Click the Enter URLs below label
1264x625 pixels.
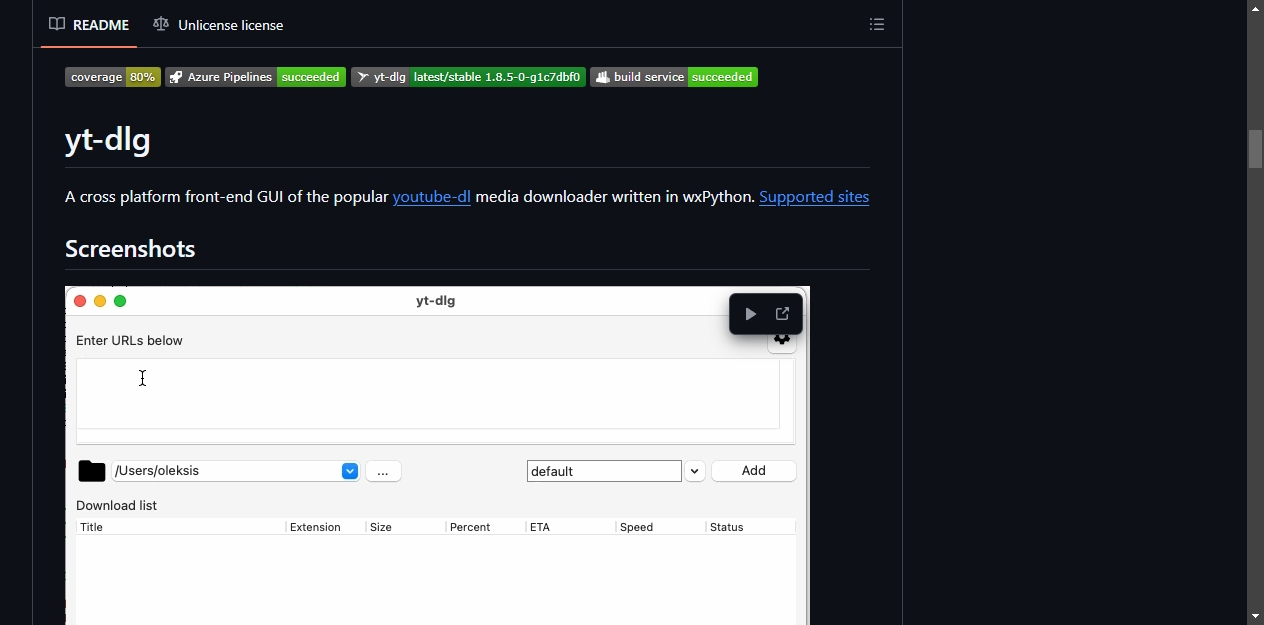[129, 340]
